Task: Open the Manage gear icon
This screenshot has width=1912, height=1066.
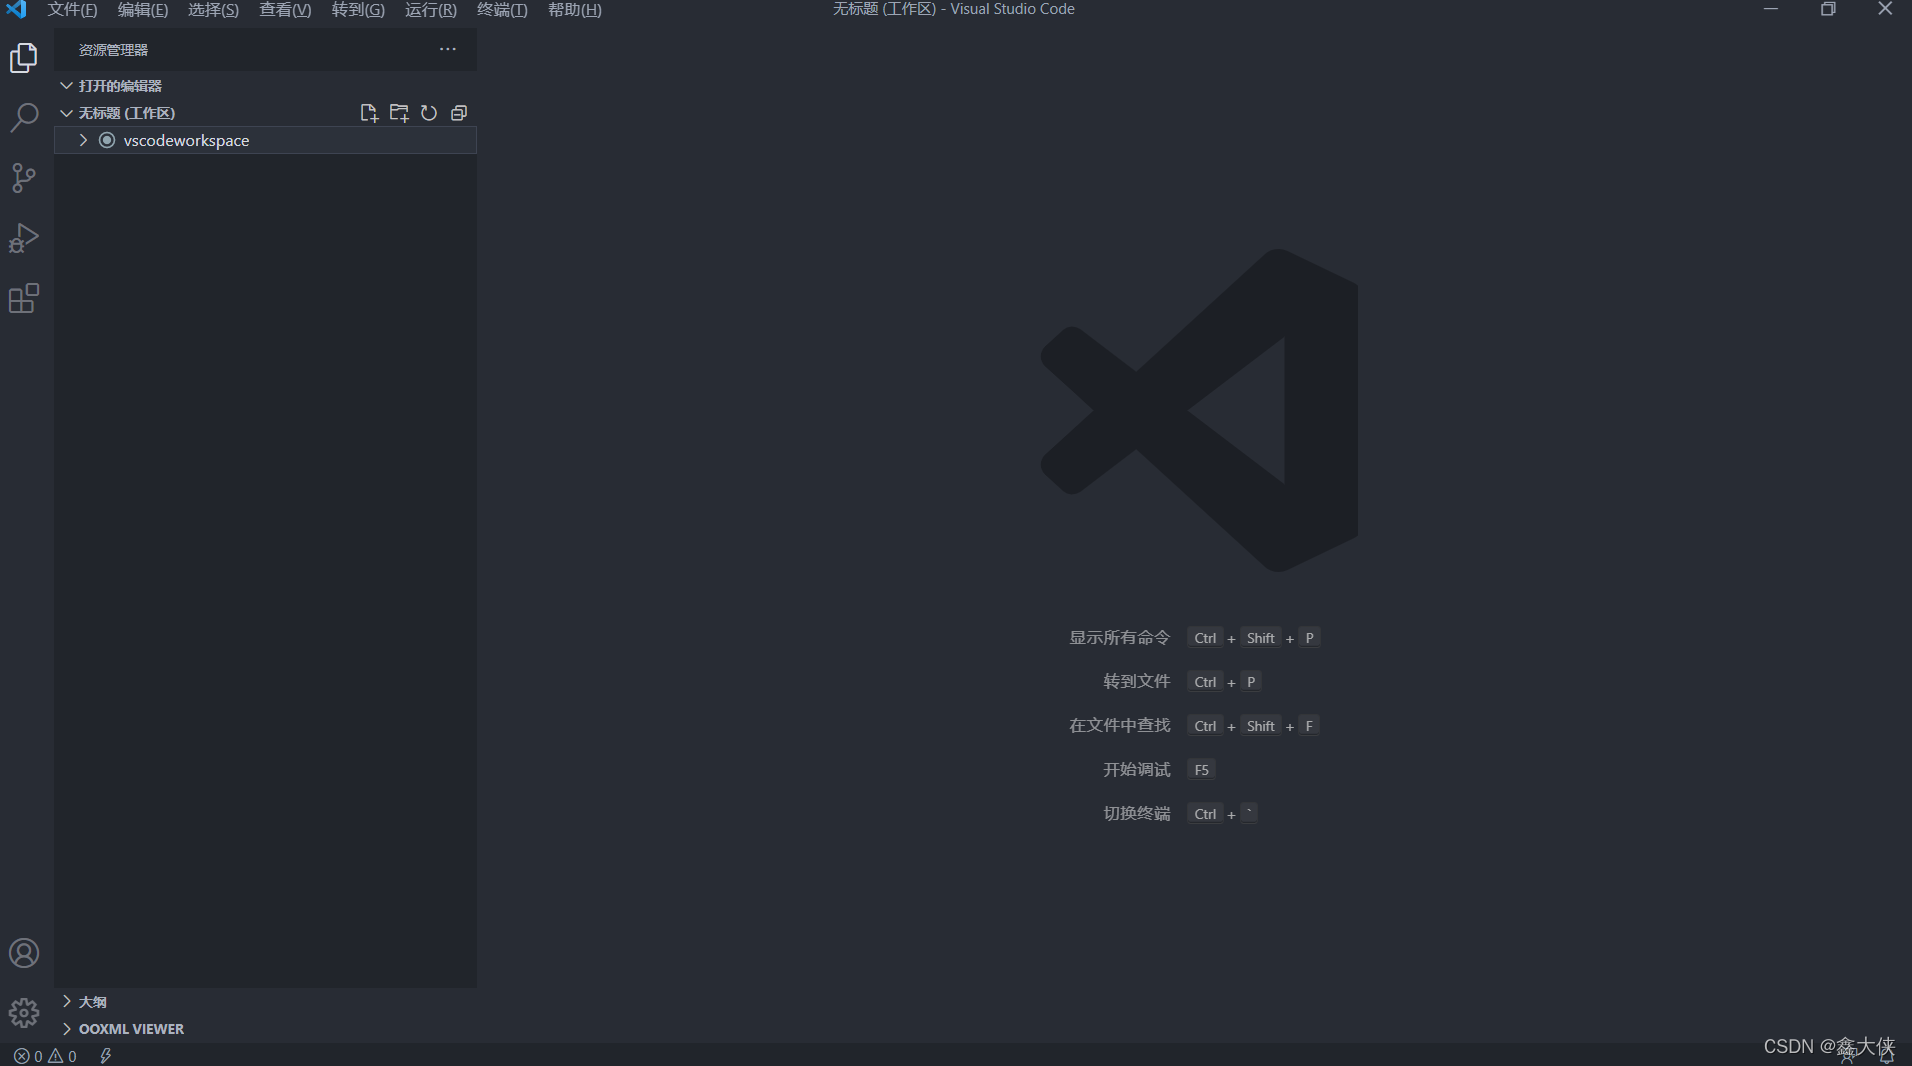Action: click(x=24, y=1013)
